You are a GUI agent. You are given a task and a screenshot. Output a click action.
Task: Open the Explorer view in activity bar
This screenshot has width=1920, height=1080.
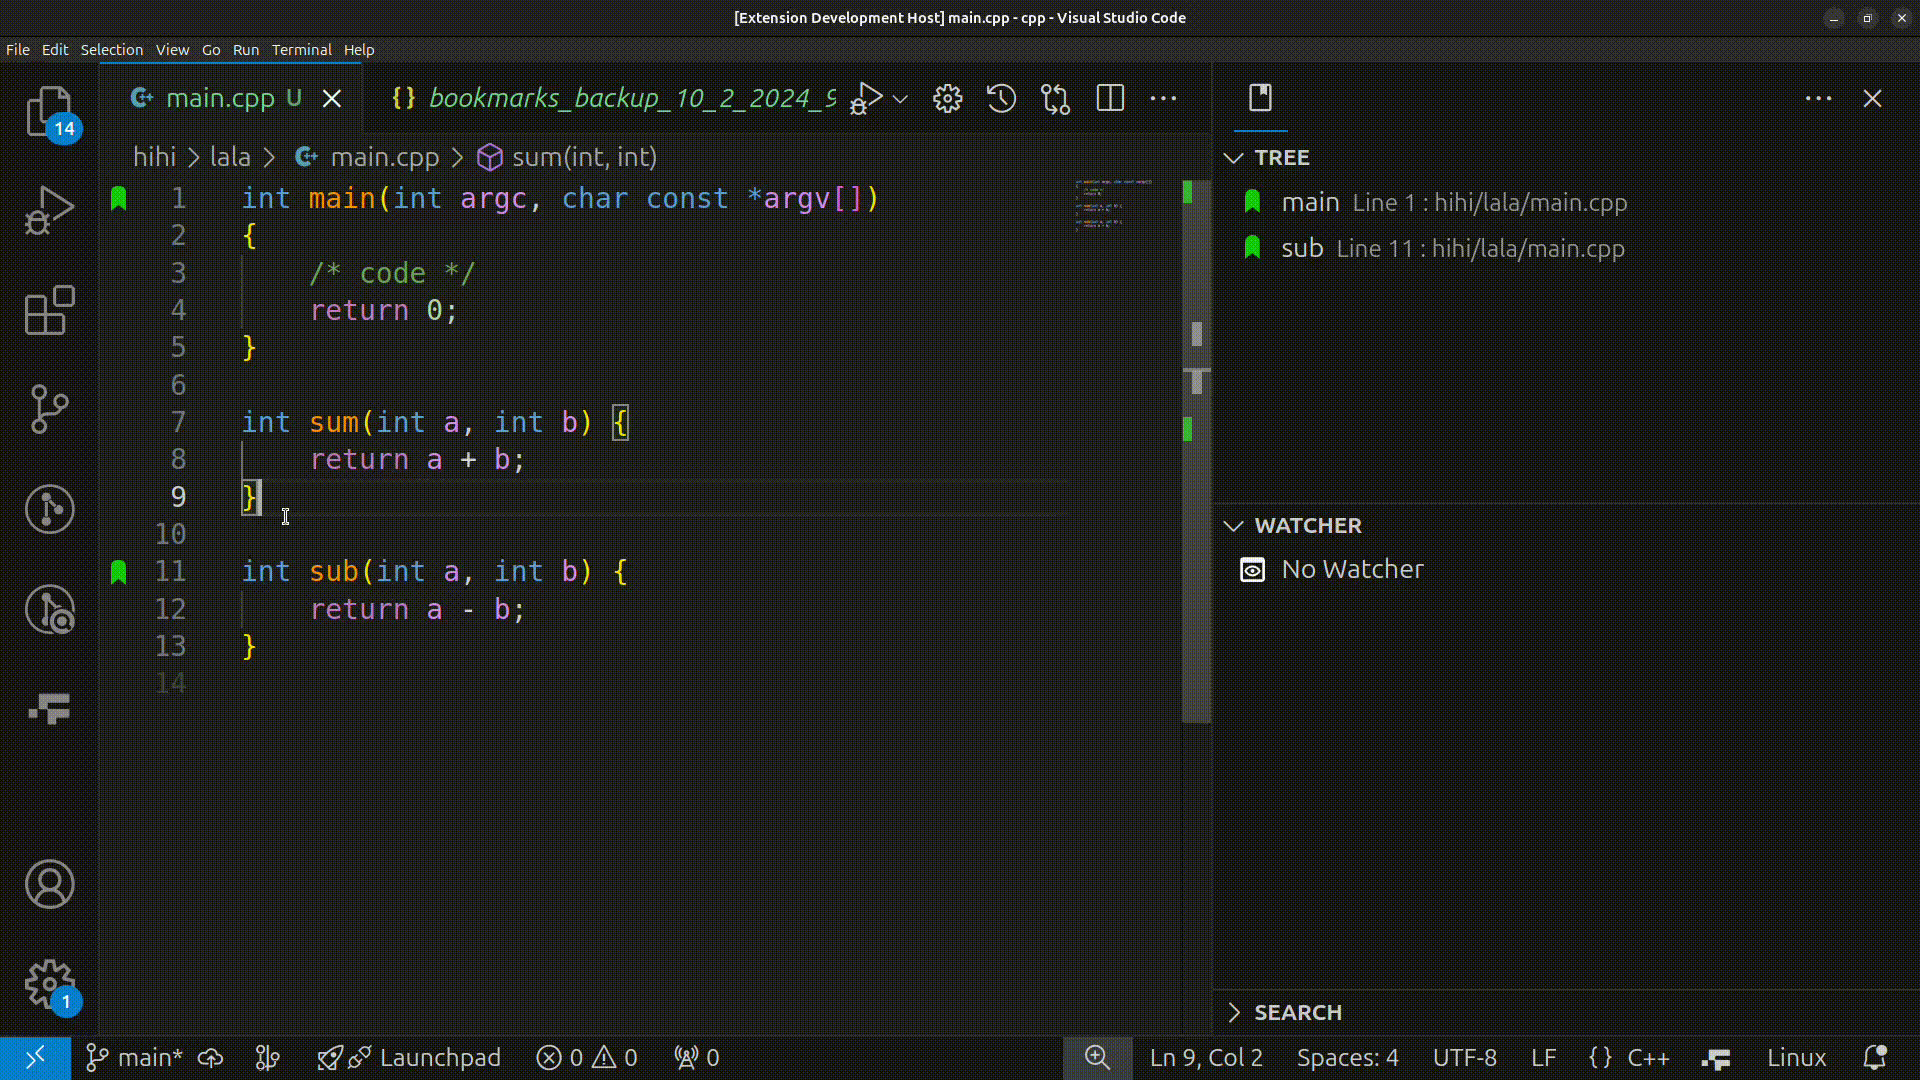click(x=48, y=110)
